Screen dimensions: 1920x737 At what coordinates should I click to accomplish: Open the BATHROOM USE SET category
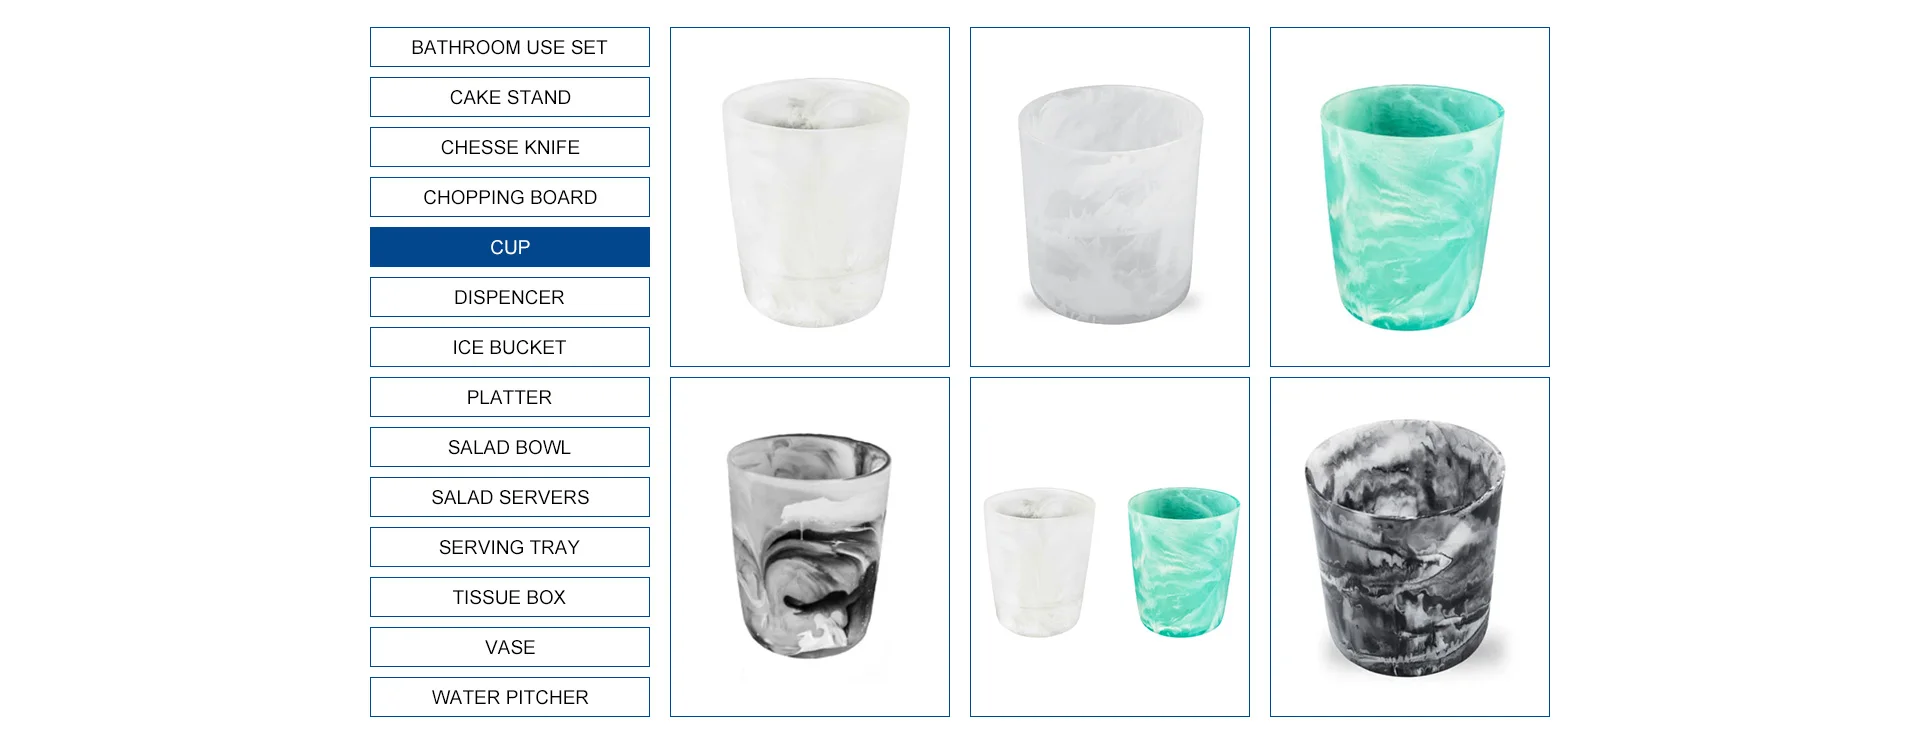[509, 47]
